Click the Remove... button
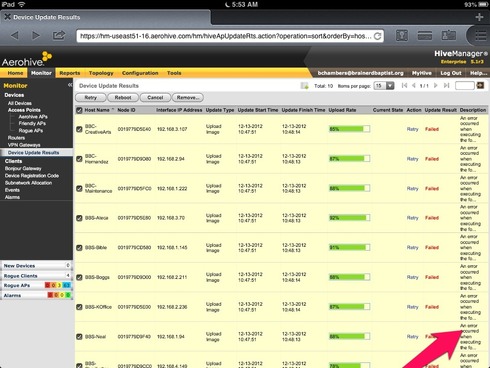The height and width of the screenshot is (368, 490). coord(188,98)
